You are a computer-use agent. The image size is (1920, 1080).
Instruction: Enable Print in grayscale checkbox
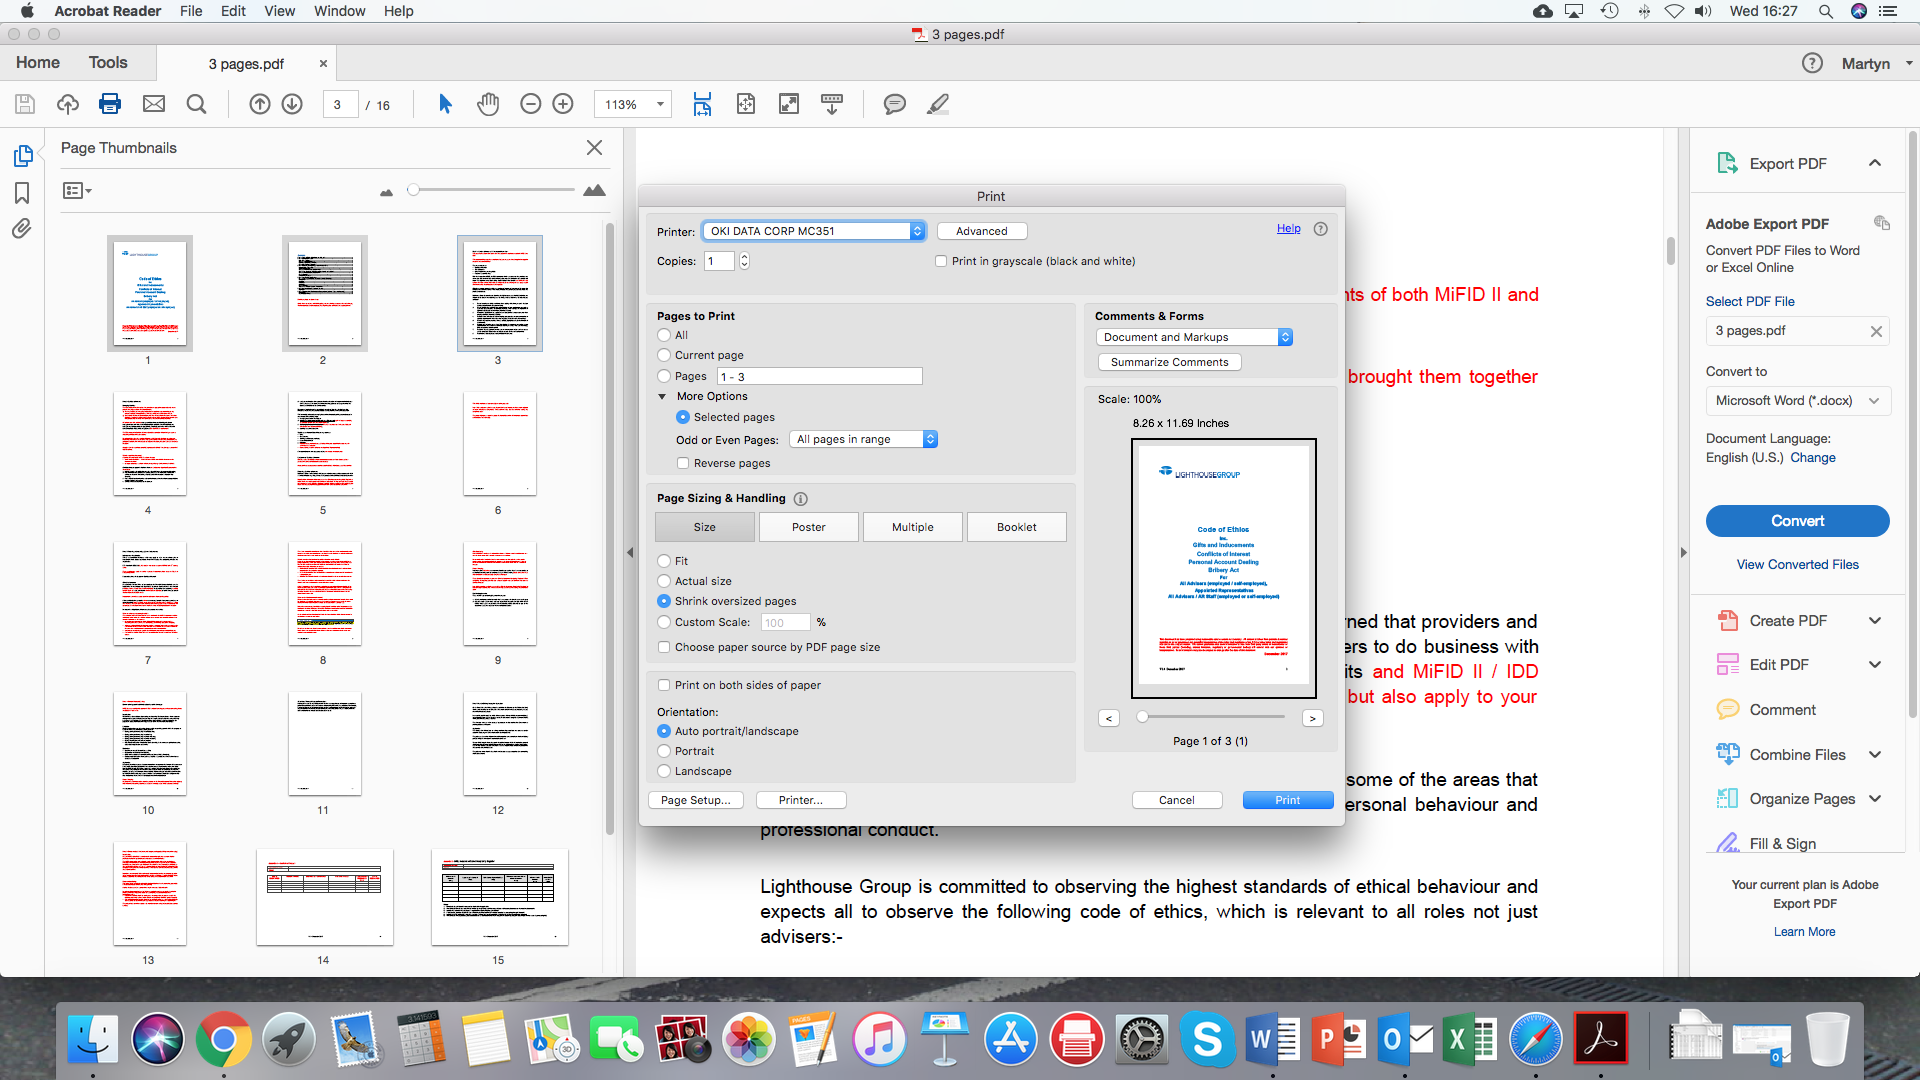[941, 261]
